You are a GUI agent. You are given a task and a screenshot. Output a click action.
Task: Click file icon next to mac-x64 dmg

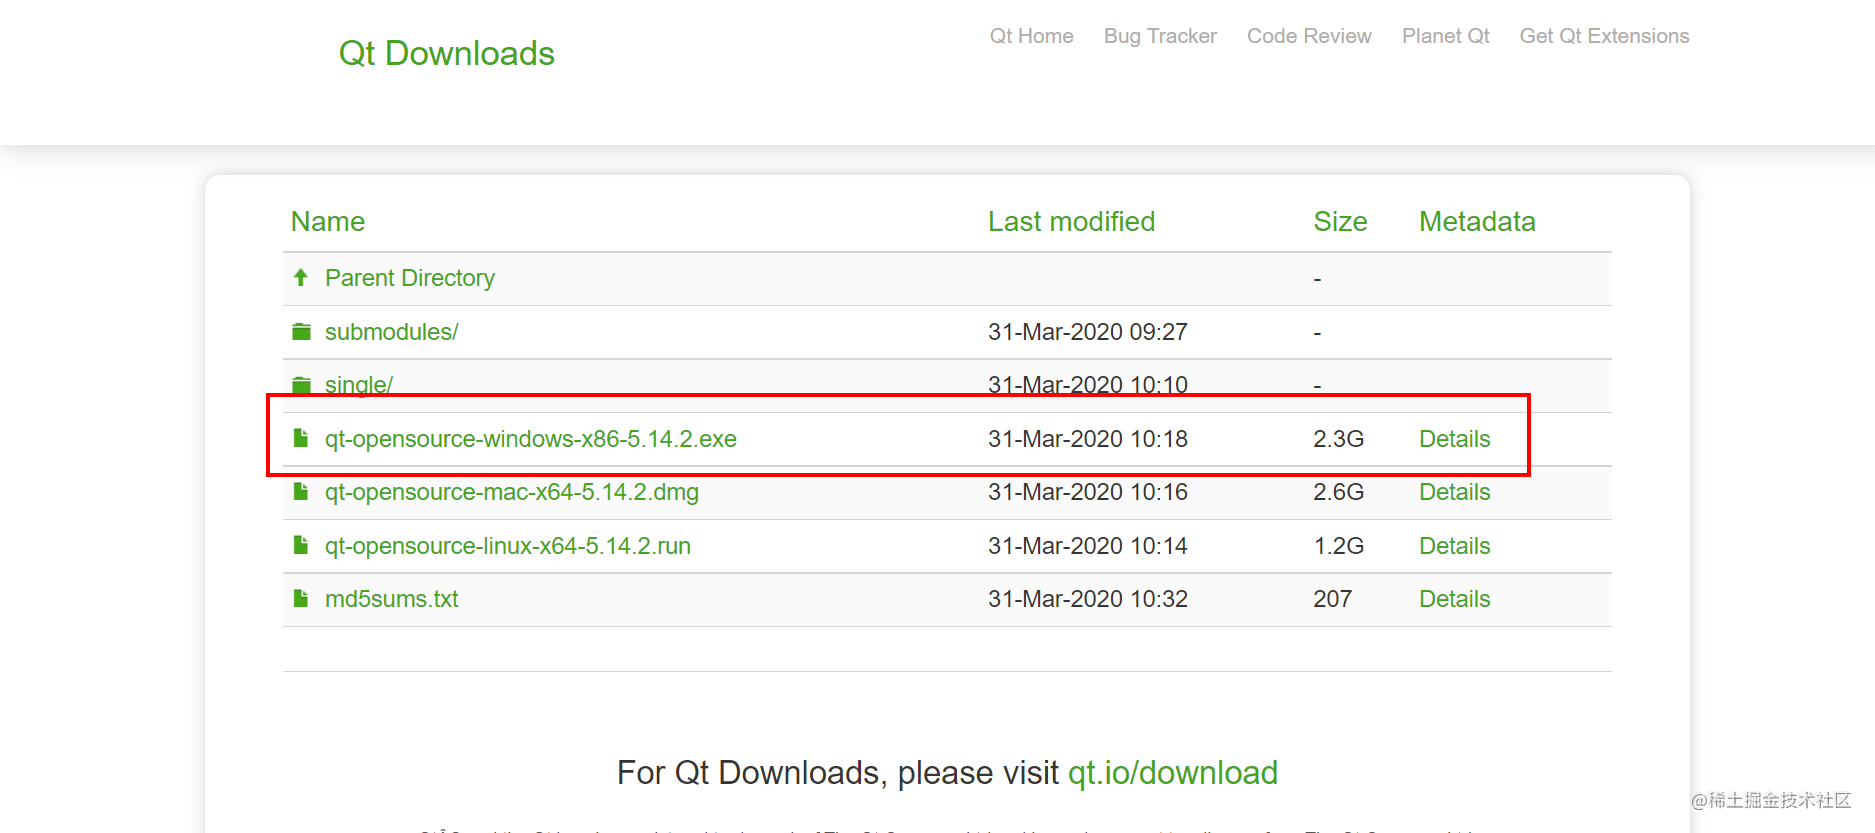coord(300,491)
